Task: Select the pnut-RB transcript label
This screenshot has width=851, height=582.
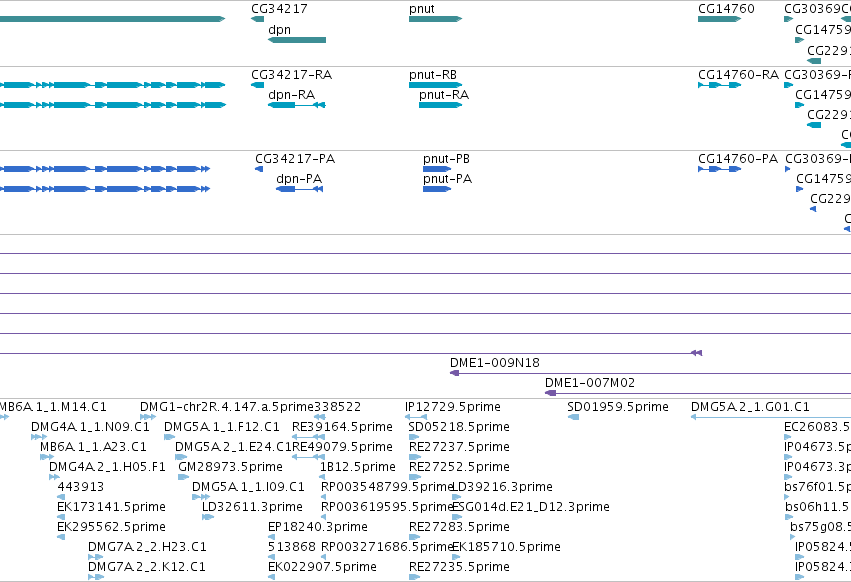Action: click(433, 74)
